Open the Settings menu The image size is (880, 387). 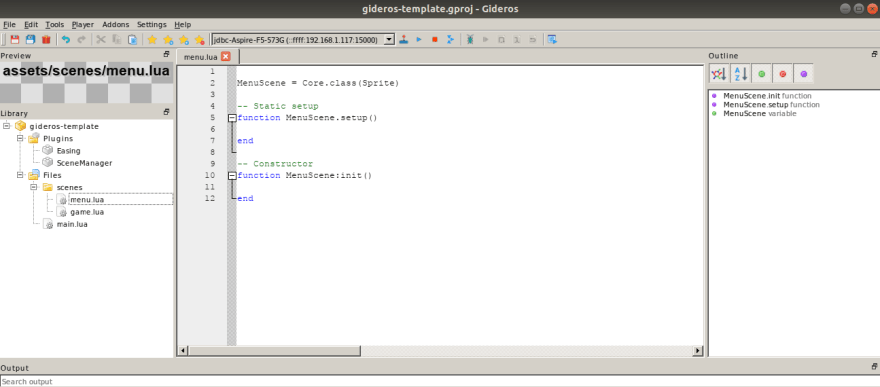pos(152,25)
